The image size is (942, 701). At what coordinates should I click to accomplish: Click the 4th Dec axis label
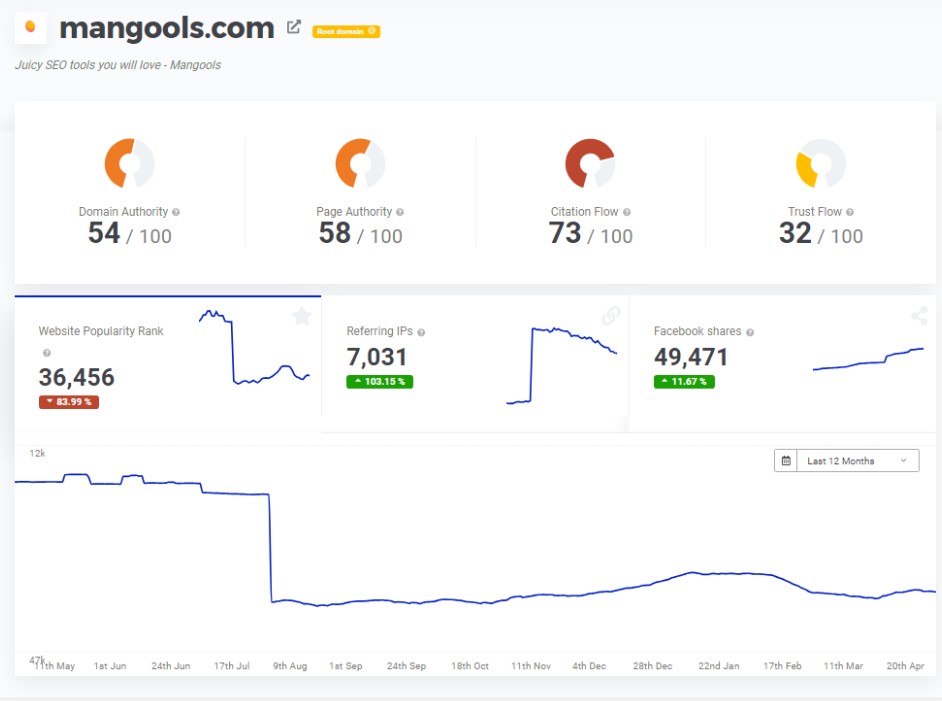point(589,666)
